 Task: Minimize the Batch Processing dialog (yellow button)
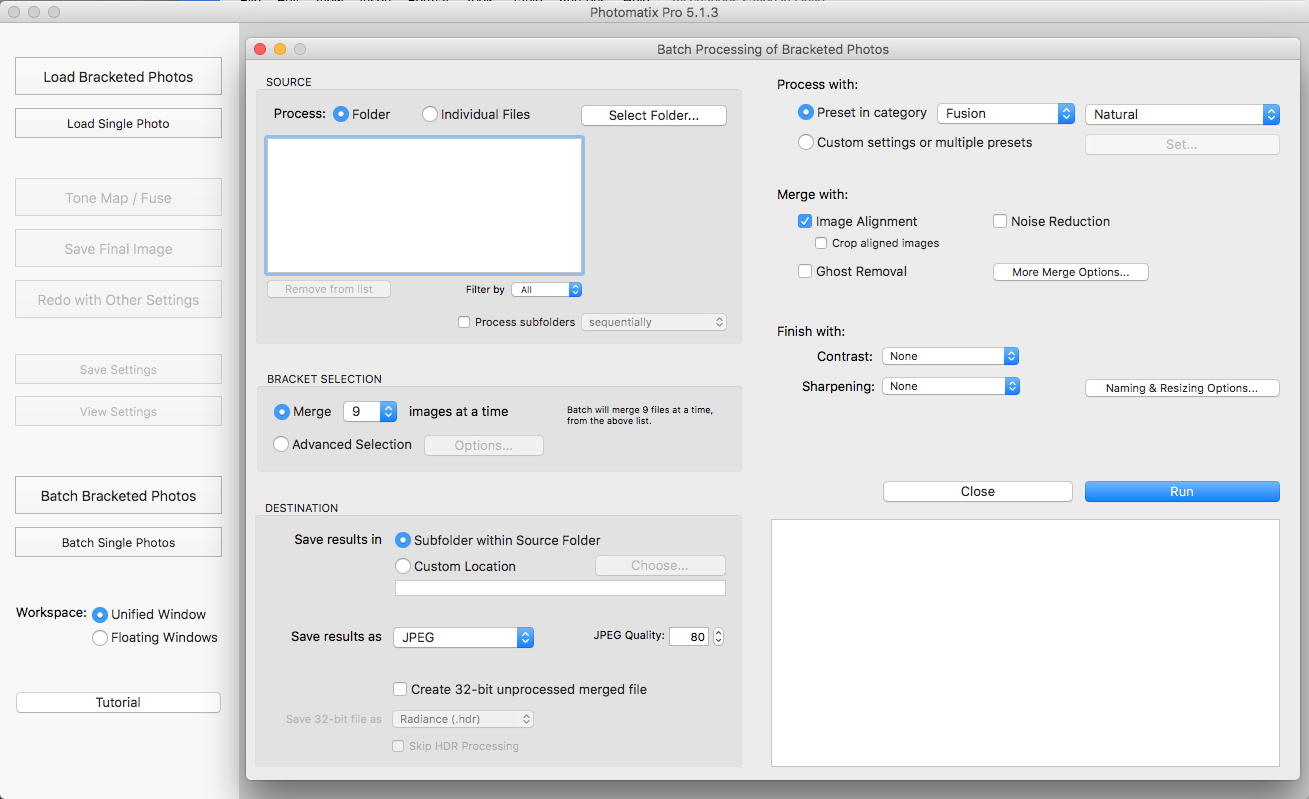[x=280, y=49]
